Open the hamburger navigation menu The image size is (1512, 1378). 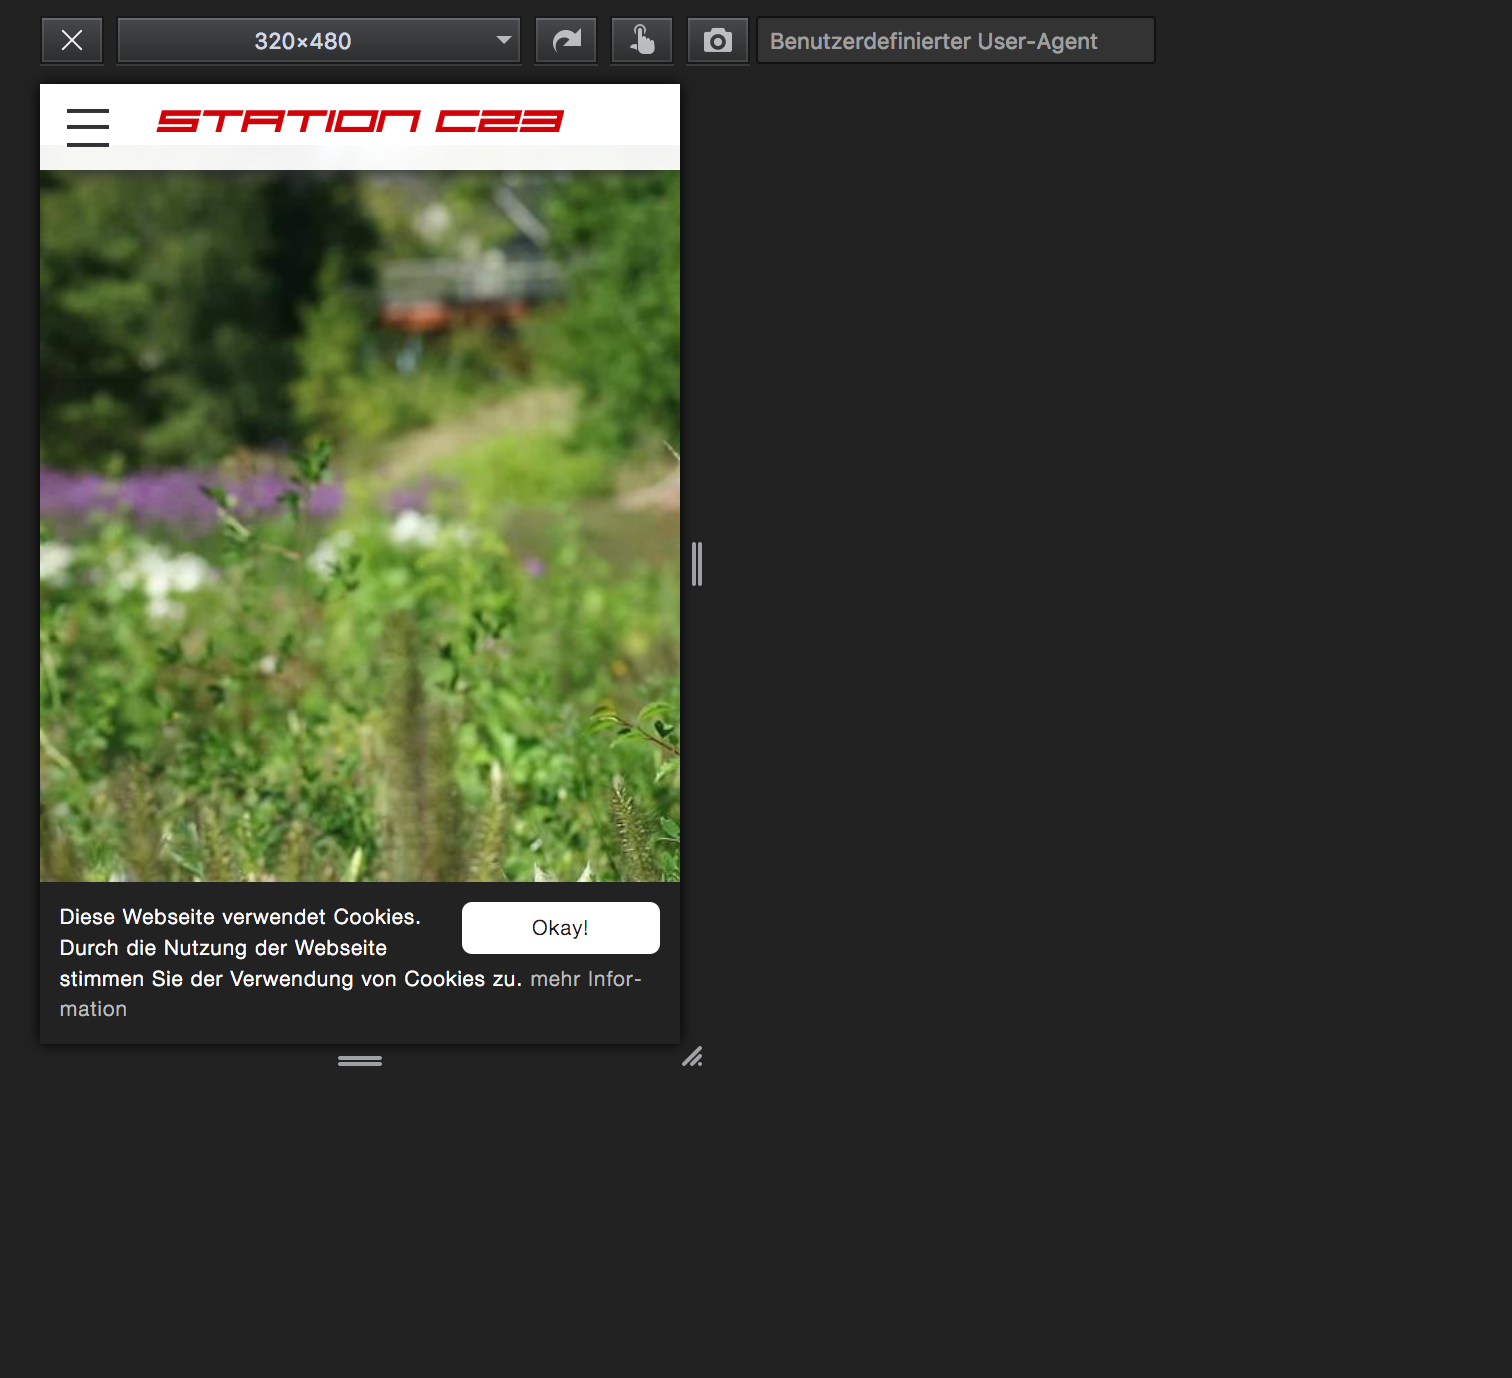pos(88,127)
